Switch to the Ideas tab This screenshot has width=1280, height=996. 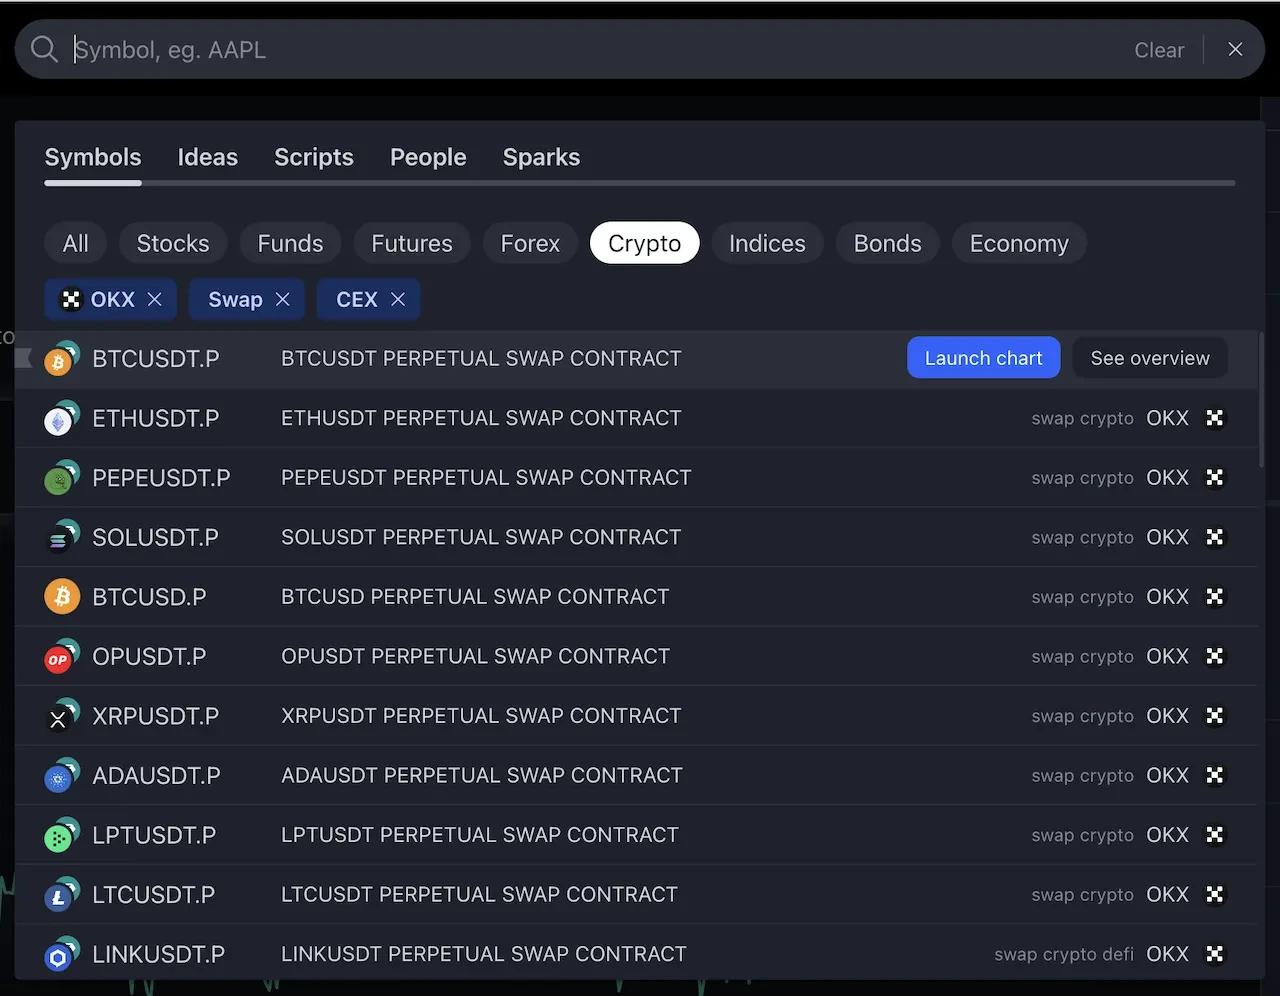[x=207, y=157]
